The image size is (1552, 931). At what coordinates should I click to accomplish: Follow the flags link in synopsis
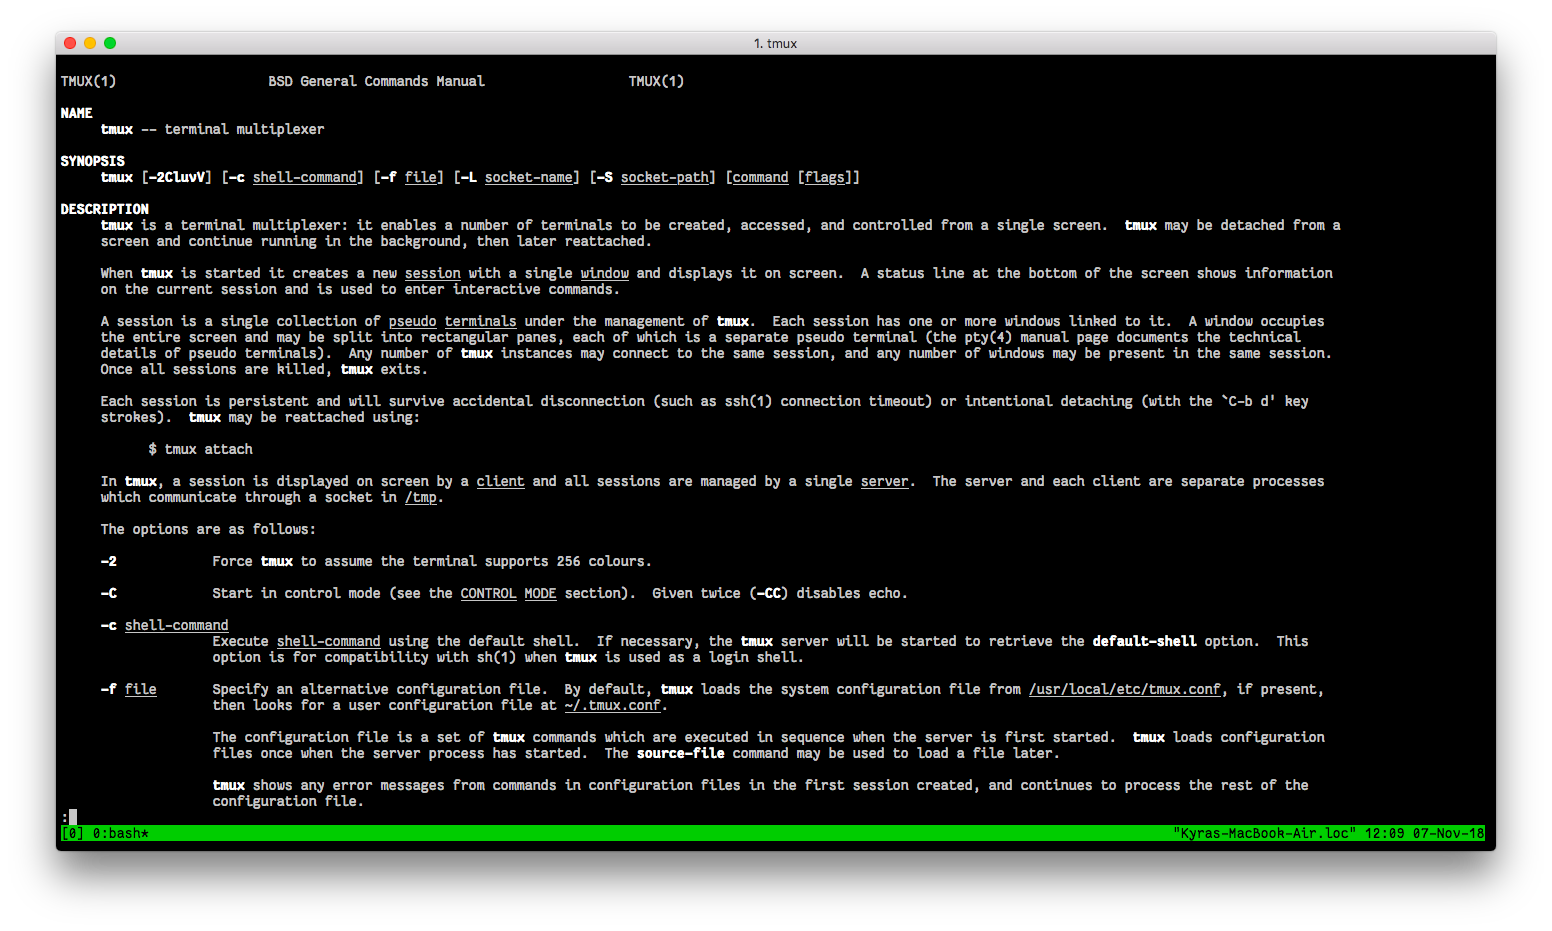[x=825, y=177]
